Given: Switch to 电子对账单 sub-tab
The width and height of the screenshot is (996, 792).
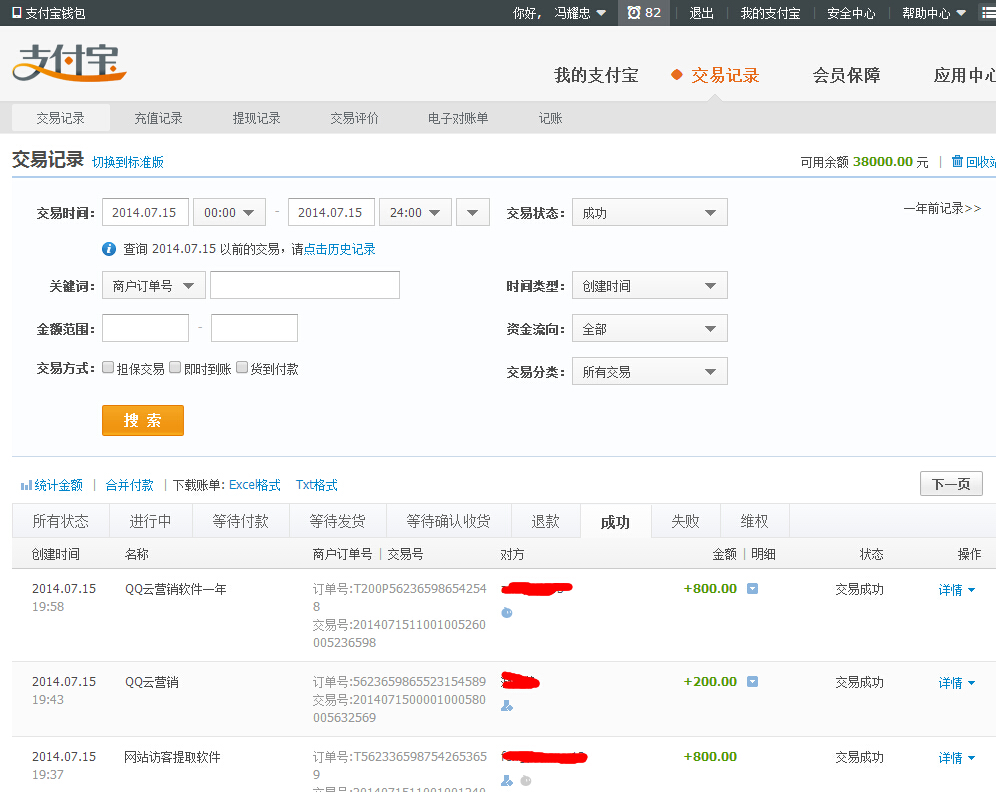Looking at the screenshot, I should (x=458, y=118).
